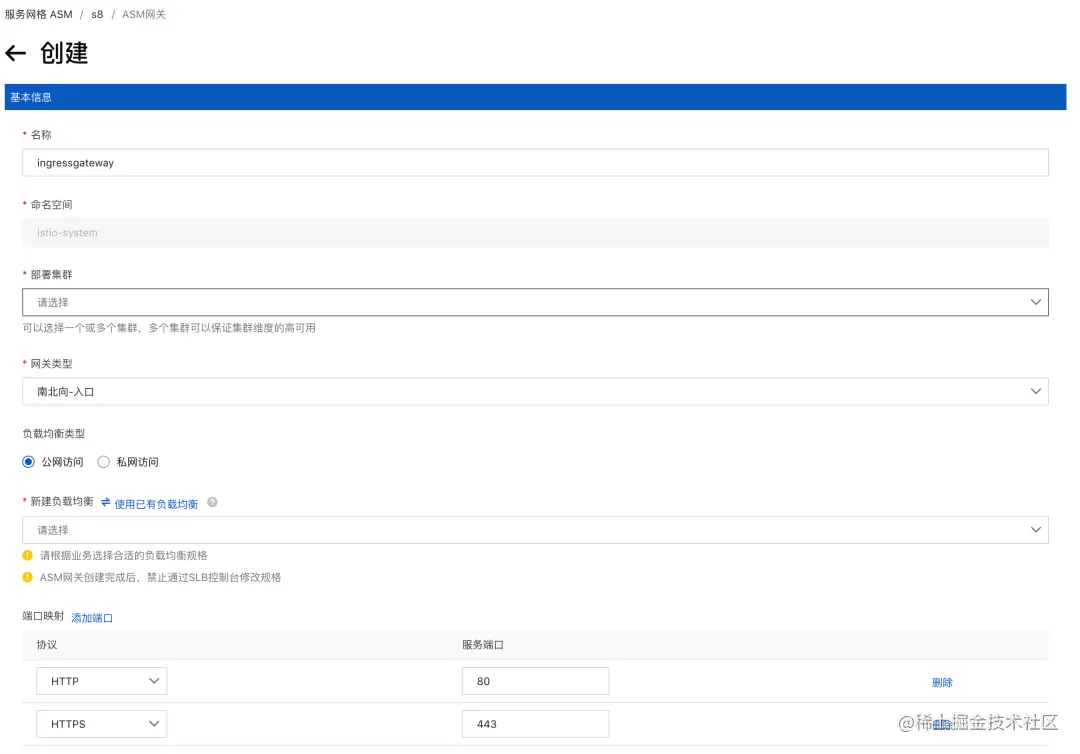The width and height of the screenshot is (1080, 754).
Task: Open the 部署集群 dropdown
Action: point(535,302)
